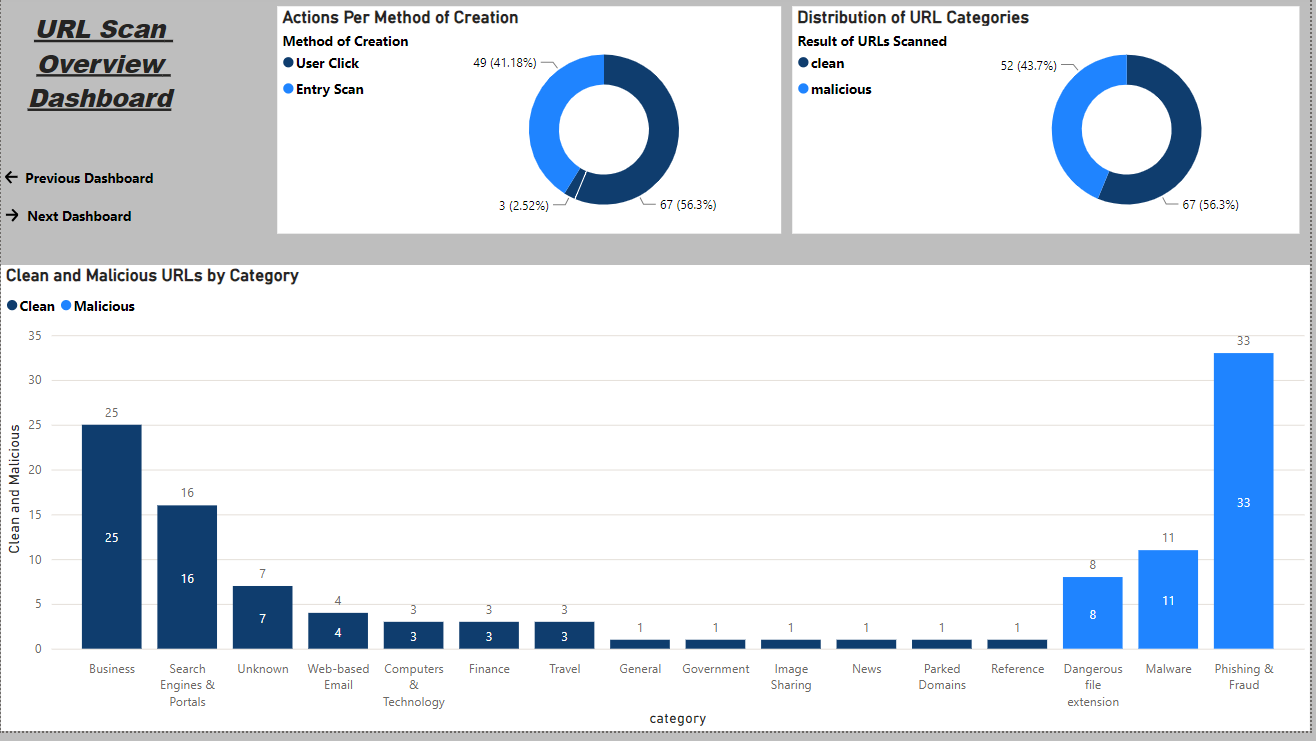Click the Malicious legend dot in bar chart

point(66,306)
